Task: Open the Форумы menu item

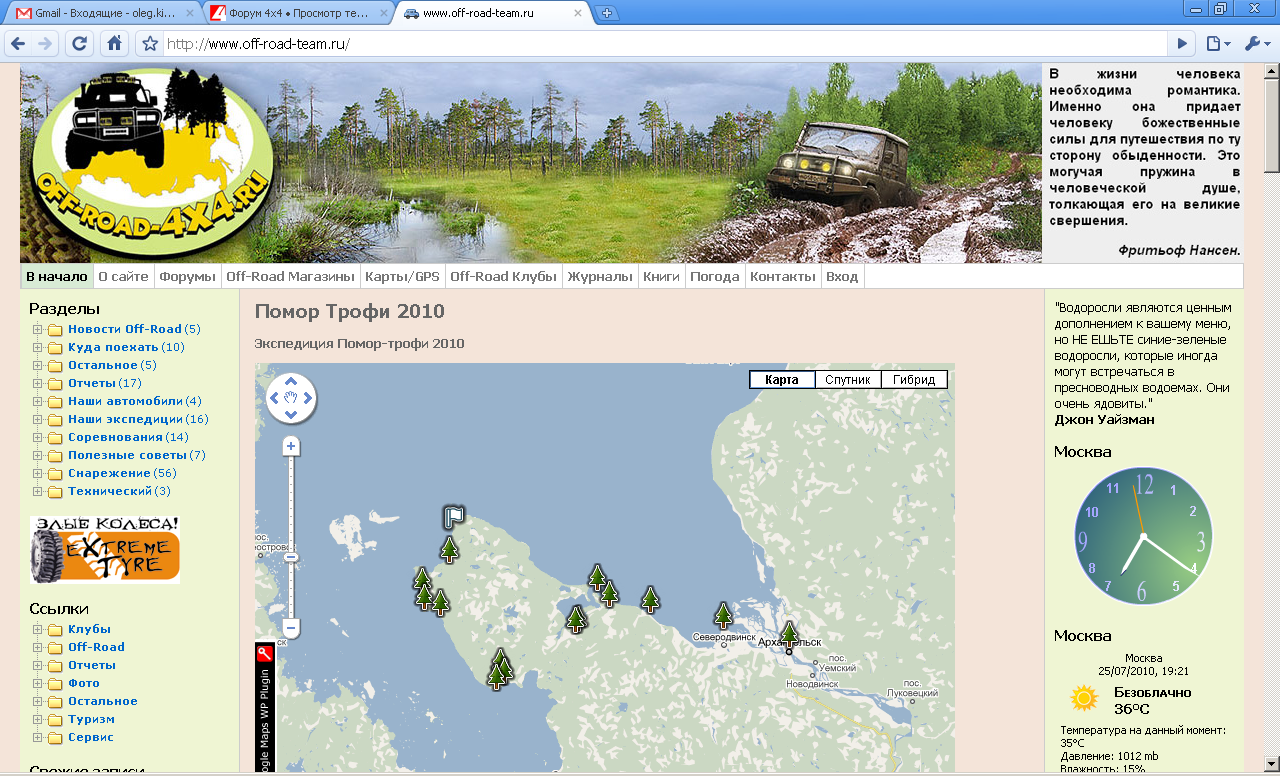Action: [x=187, y=277]
